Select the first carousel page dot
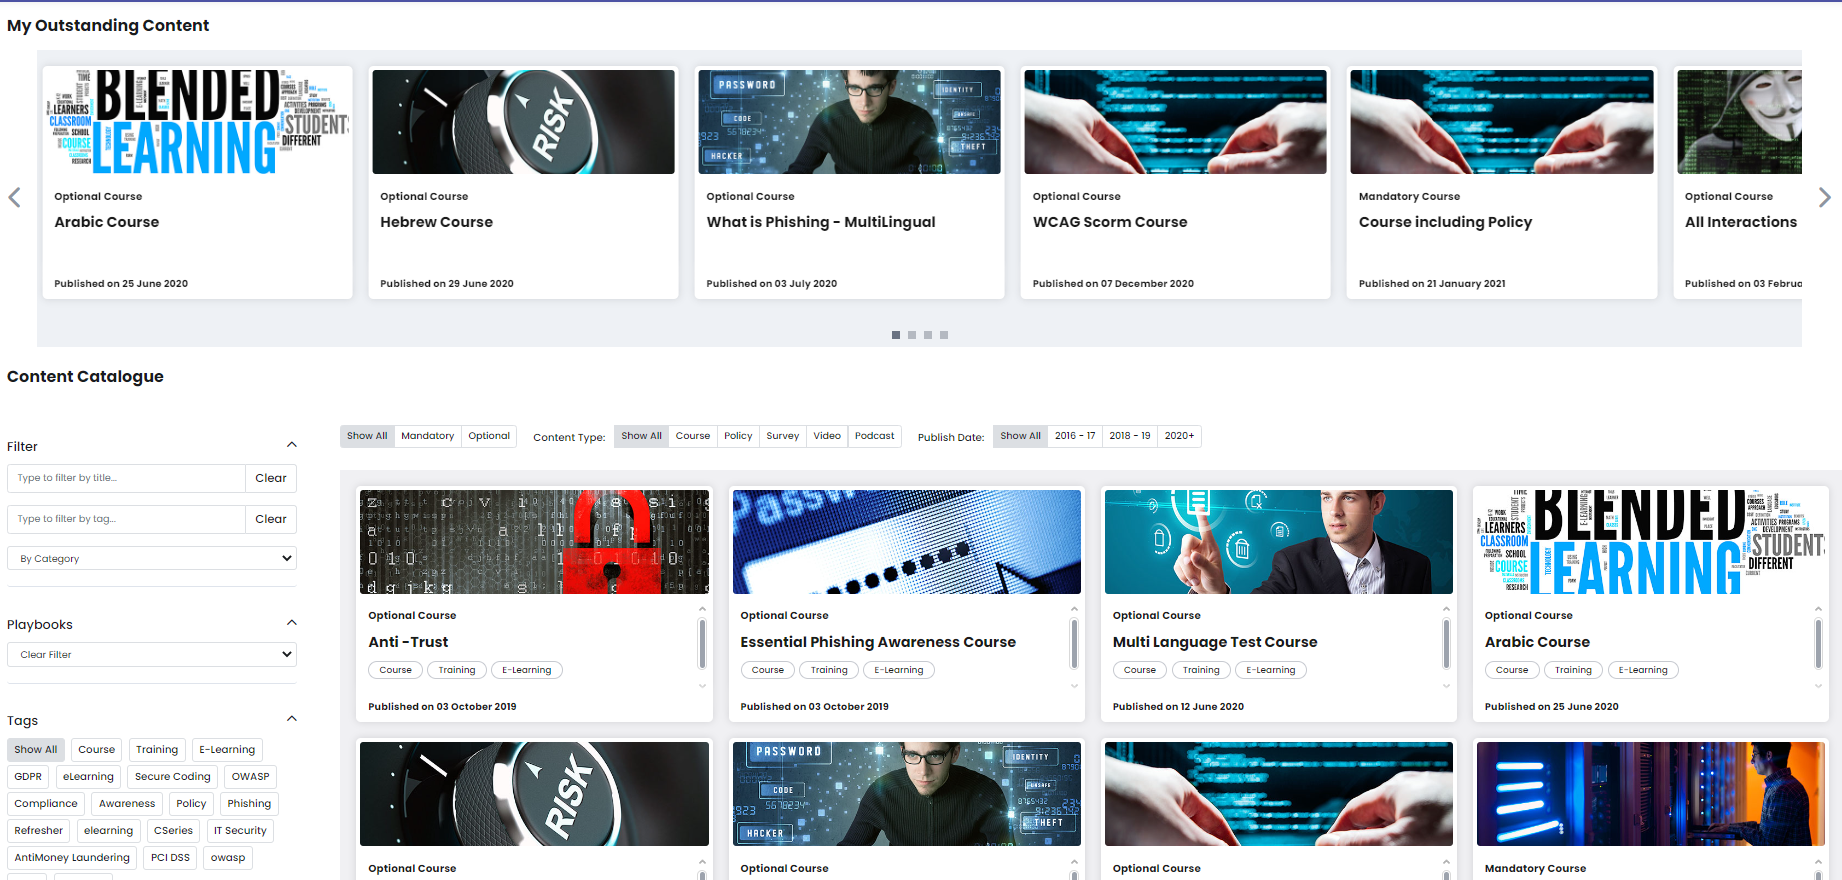 click(896, 335)
